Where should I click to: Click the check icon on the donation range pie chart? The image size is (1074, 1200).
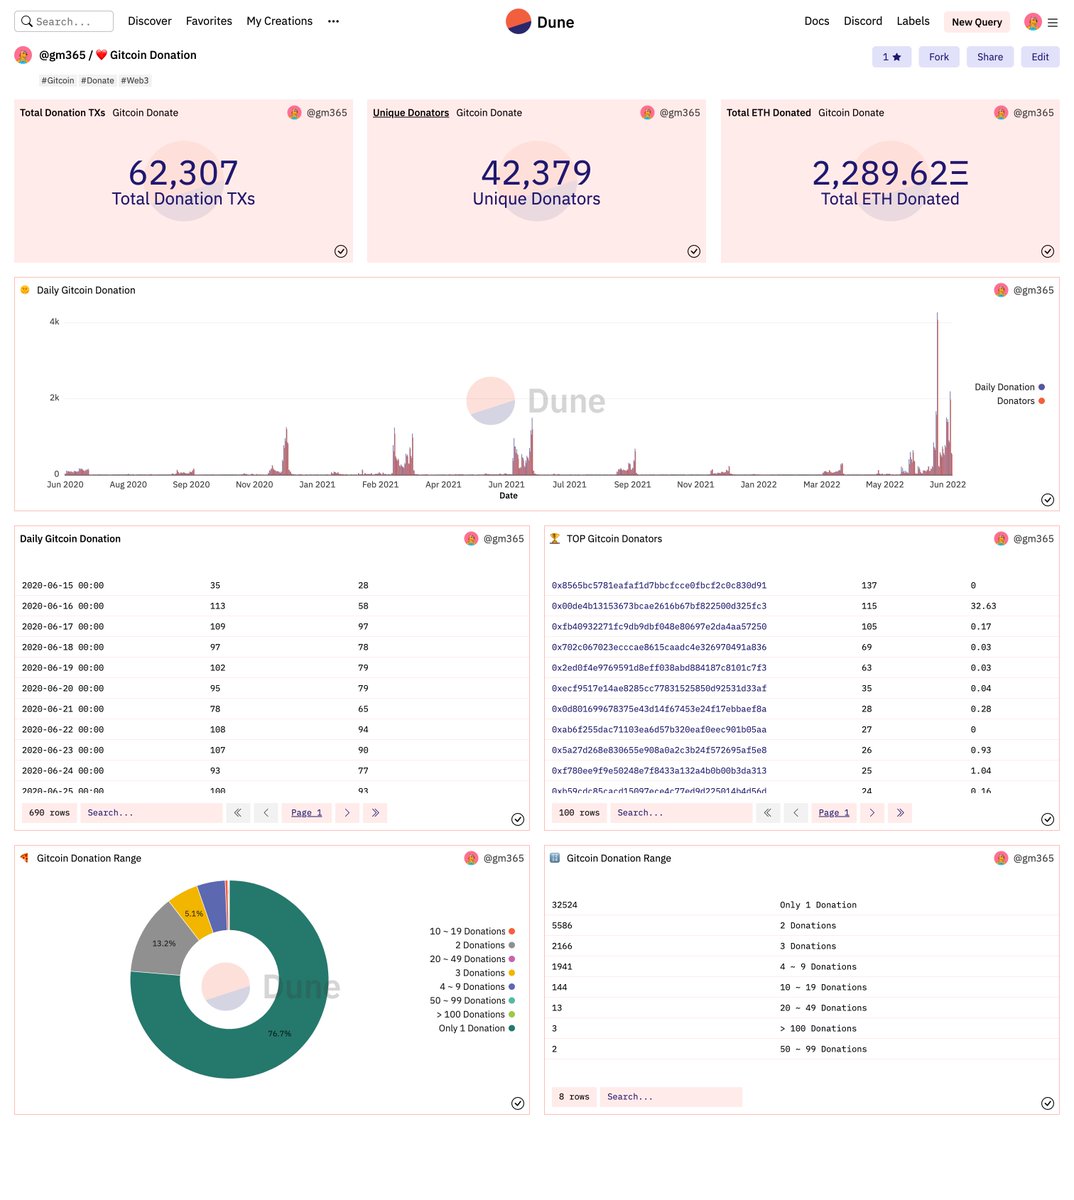click(x=518, y=1103)
